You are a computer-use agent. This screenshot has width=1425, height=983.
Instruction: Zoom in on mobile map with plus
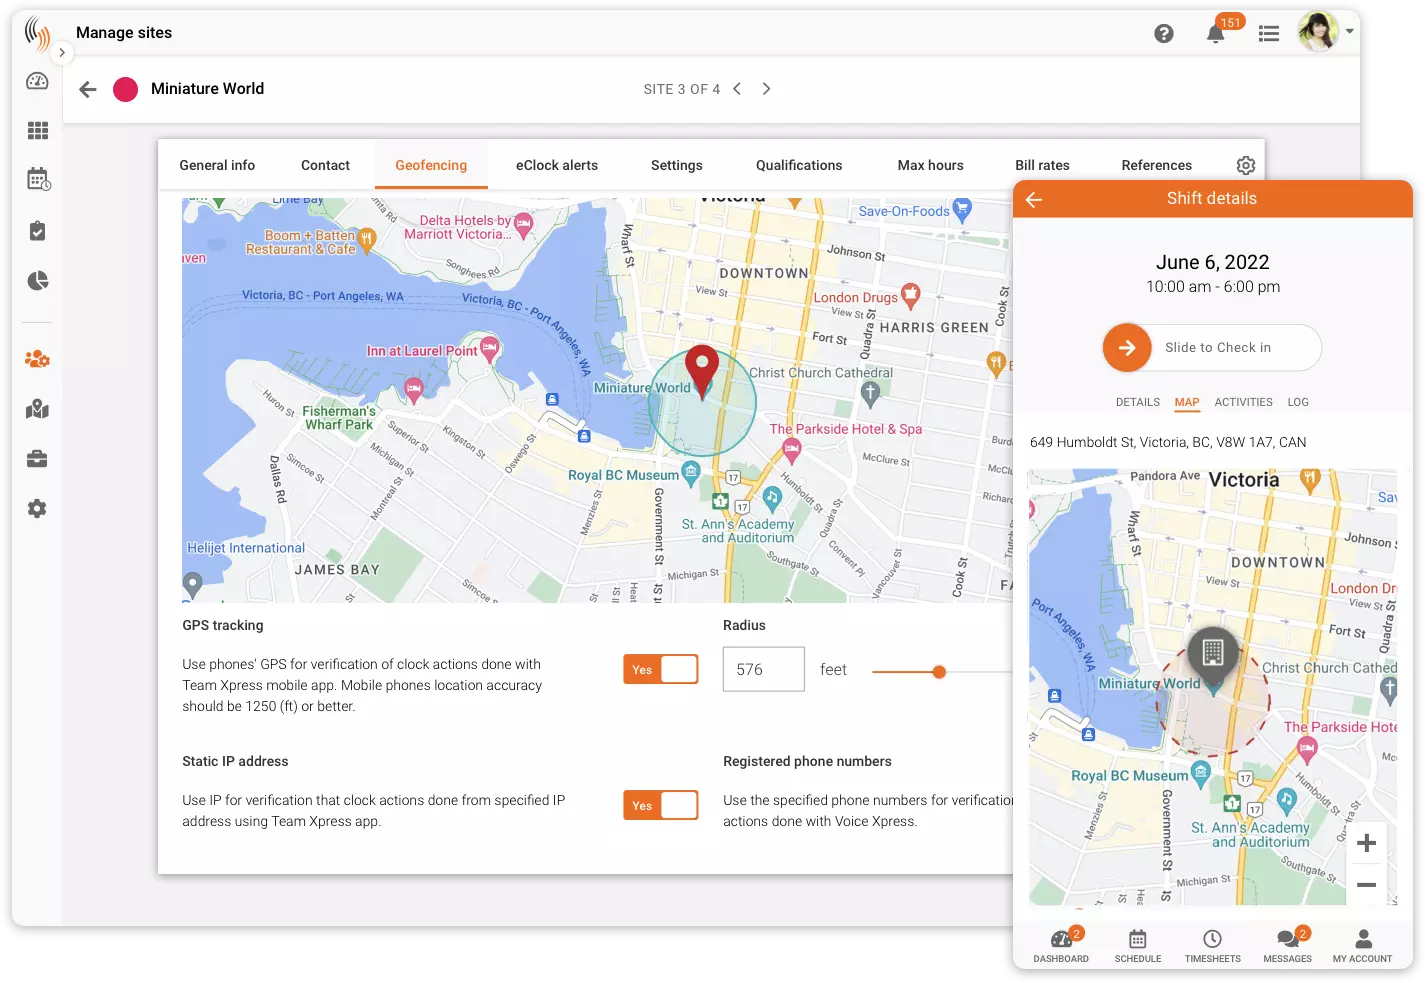pos(1367,843)
